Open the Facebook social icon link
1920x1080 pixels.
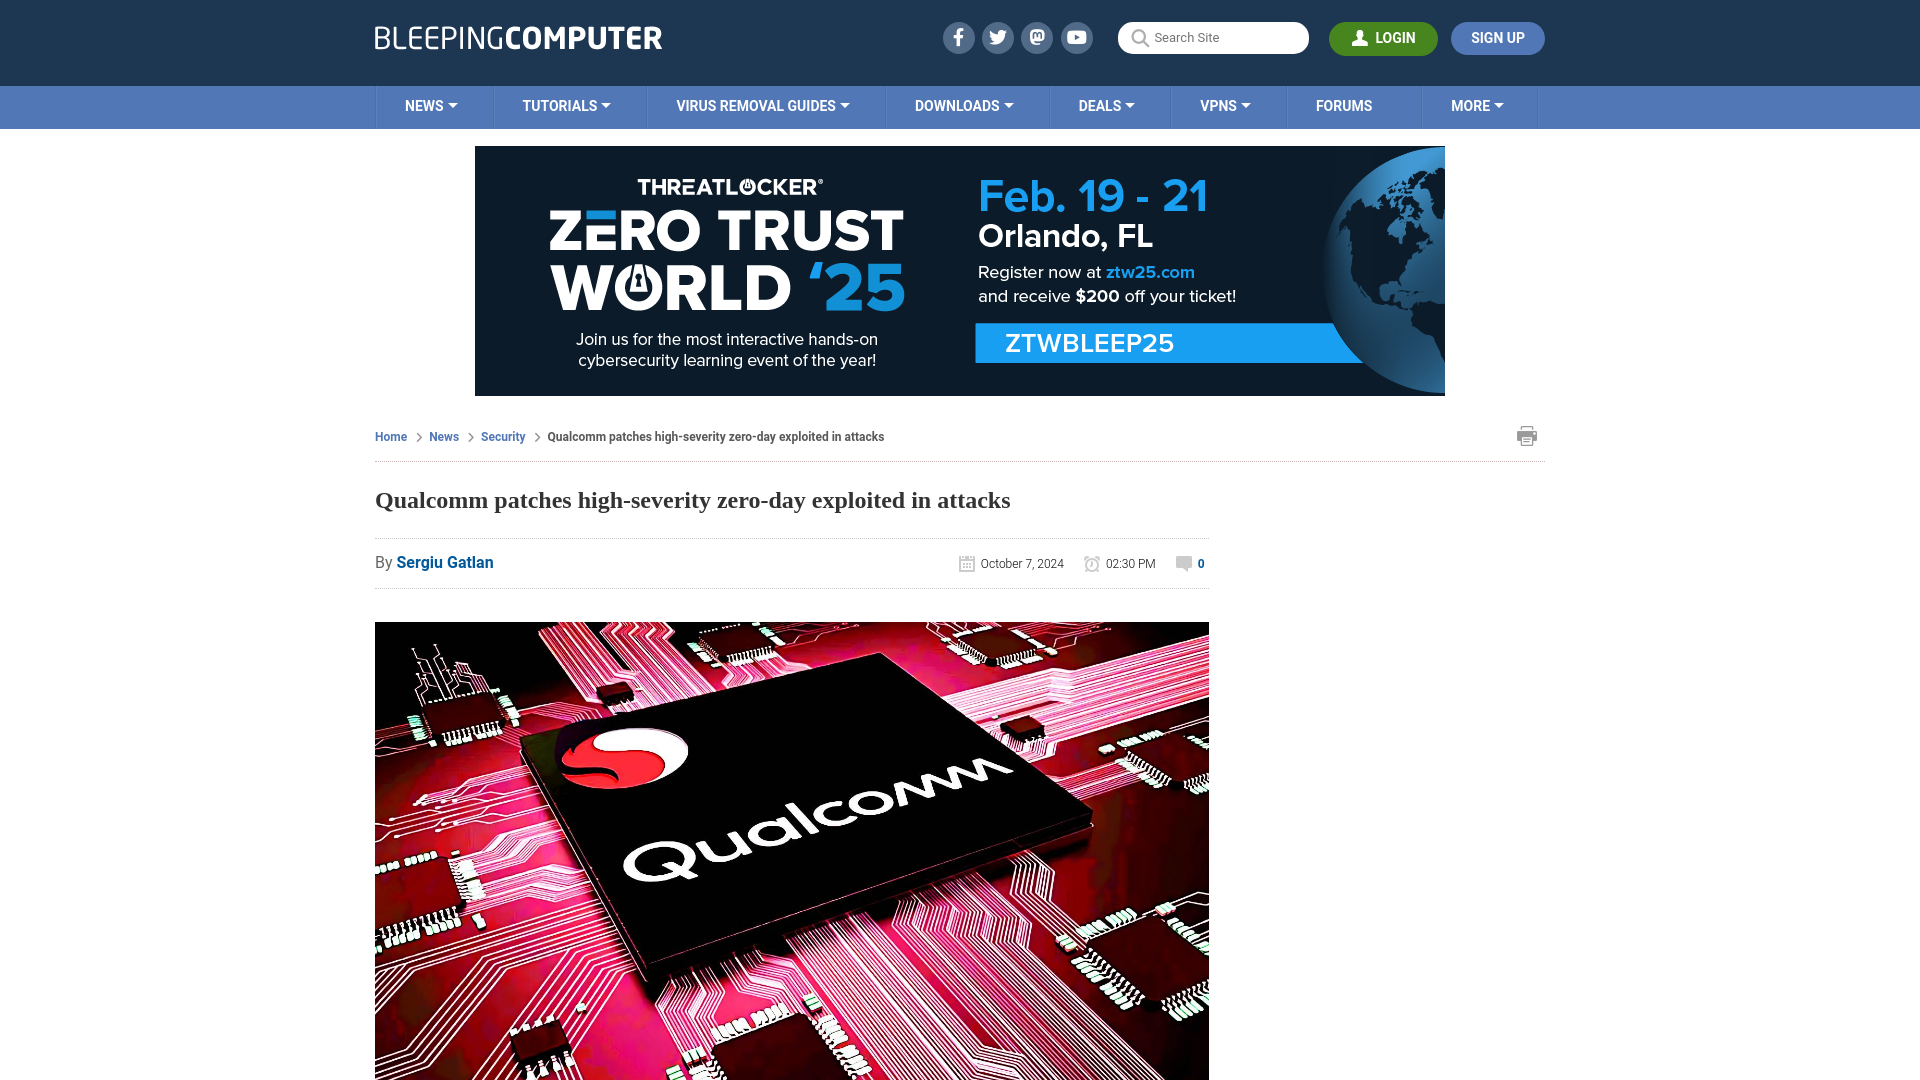tap(957, 37)
